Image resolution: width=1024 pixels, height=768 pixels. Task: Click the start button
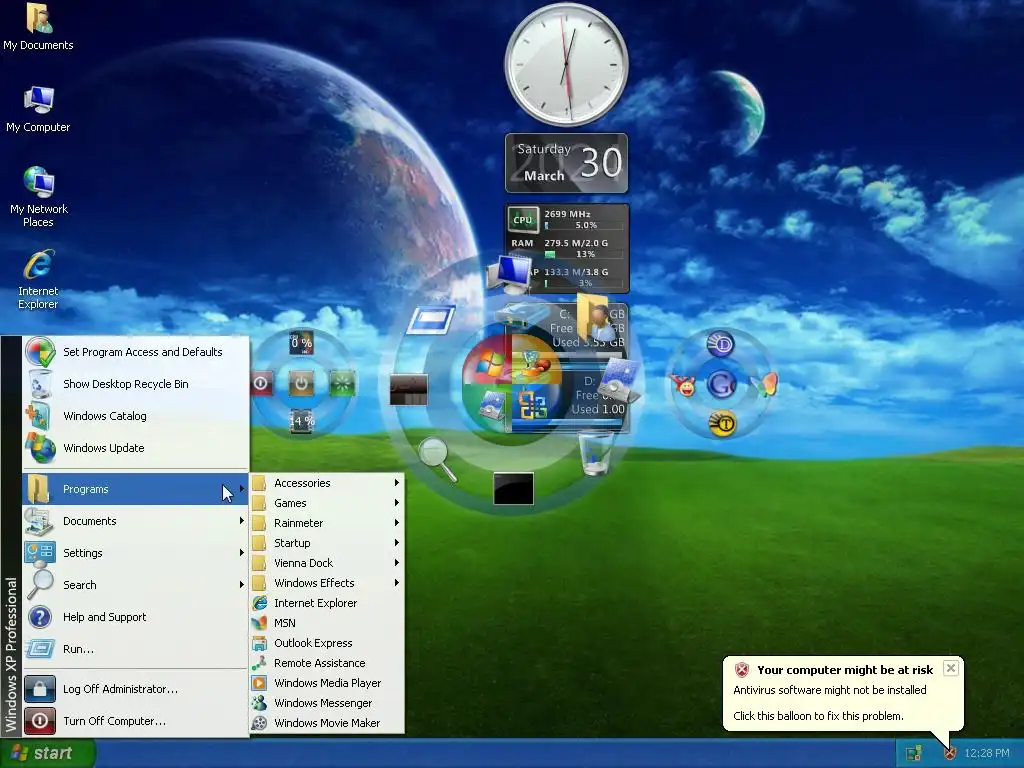[x=47, y=753]
